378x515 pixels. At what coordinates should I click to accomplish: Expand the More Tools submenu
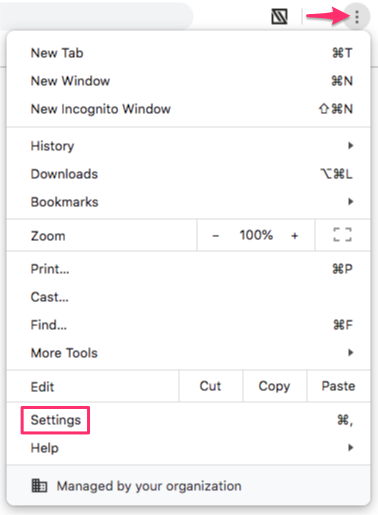(188, 353)
